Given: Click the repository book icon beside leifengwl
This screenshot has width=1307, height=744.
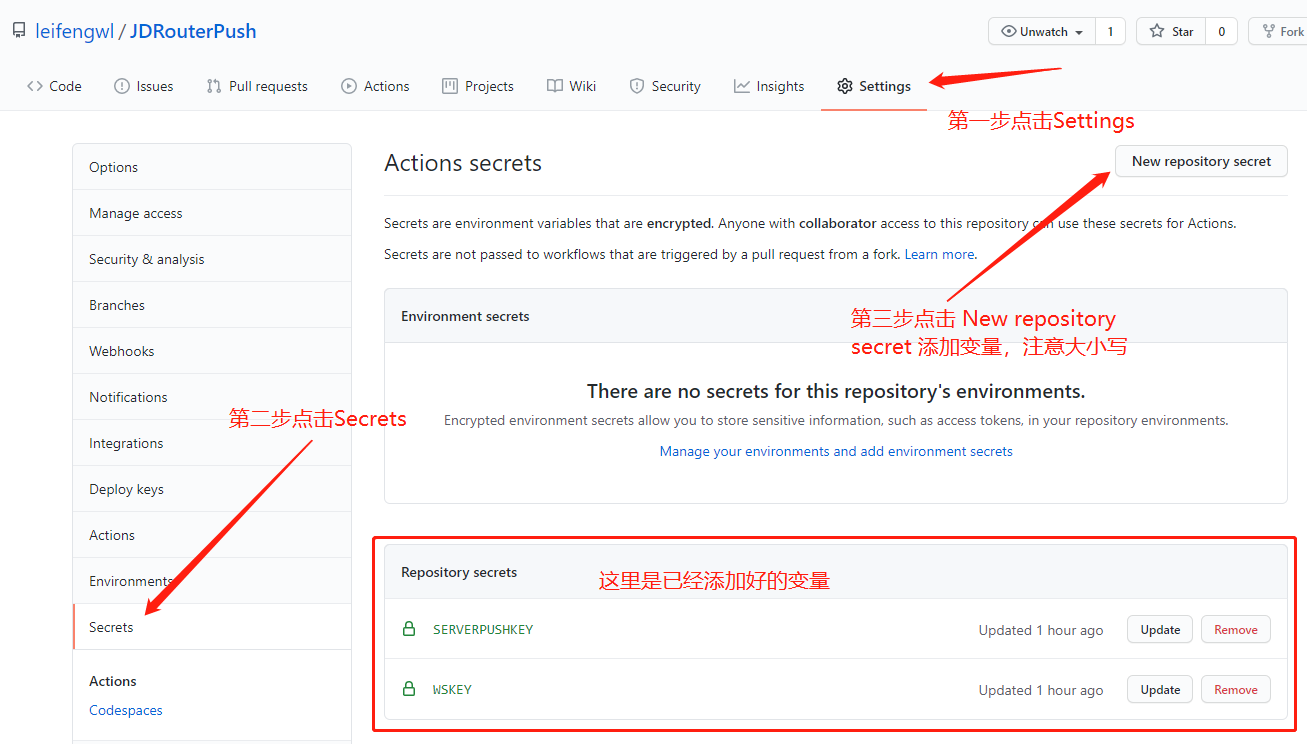Looking at the screenshot, I should point(19,31).
